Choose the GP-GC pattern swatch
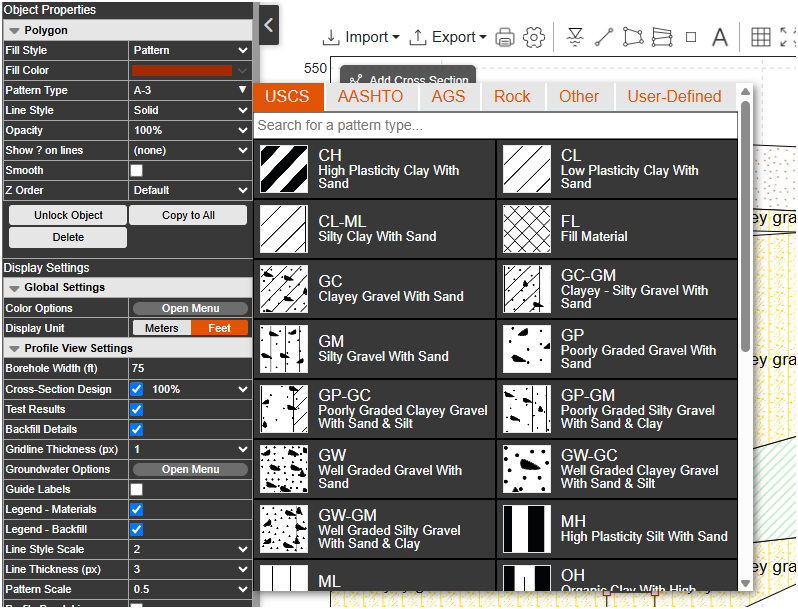798x609 pixels. (284, 409)
